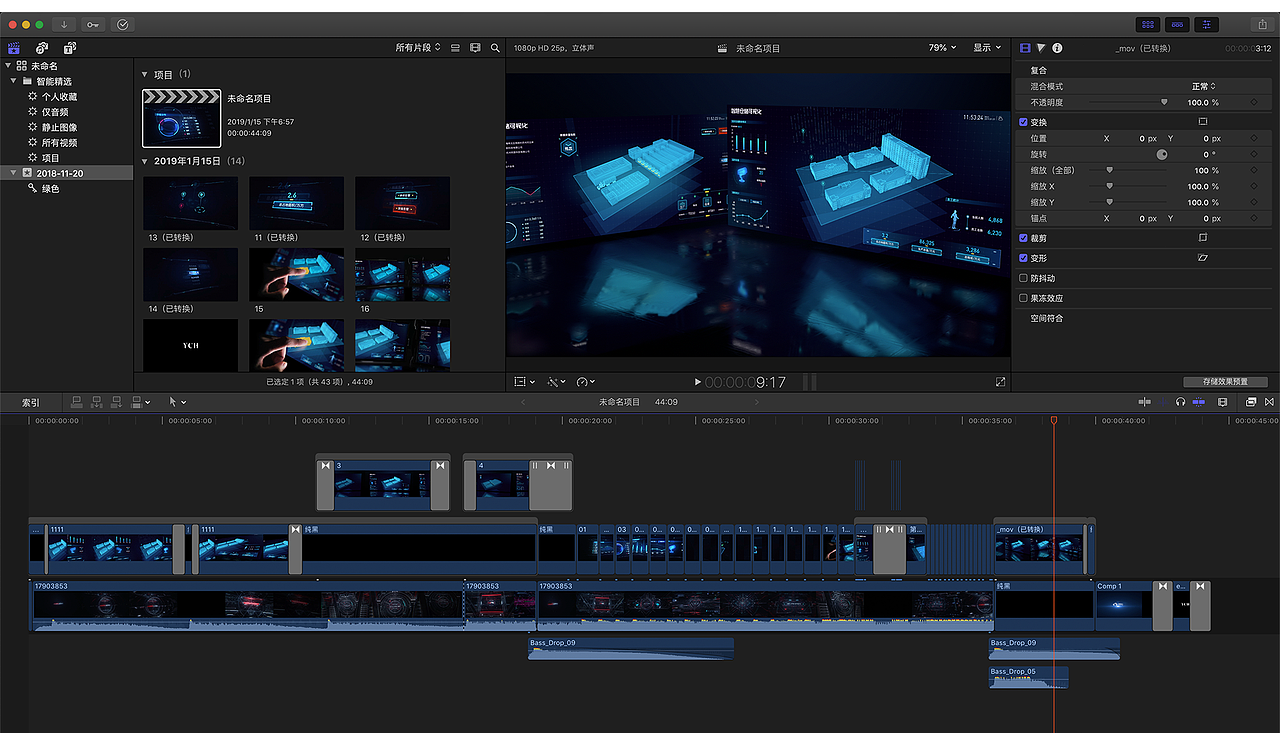The height and width of the screenshot is (733, 1280).
Task: Enable the 防抖动 stabilization checkbox
Action: pyautogui.click(x=1023, y=278)
